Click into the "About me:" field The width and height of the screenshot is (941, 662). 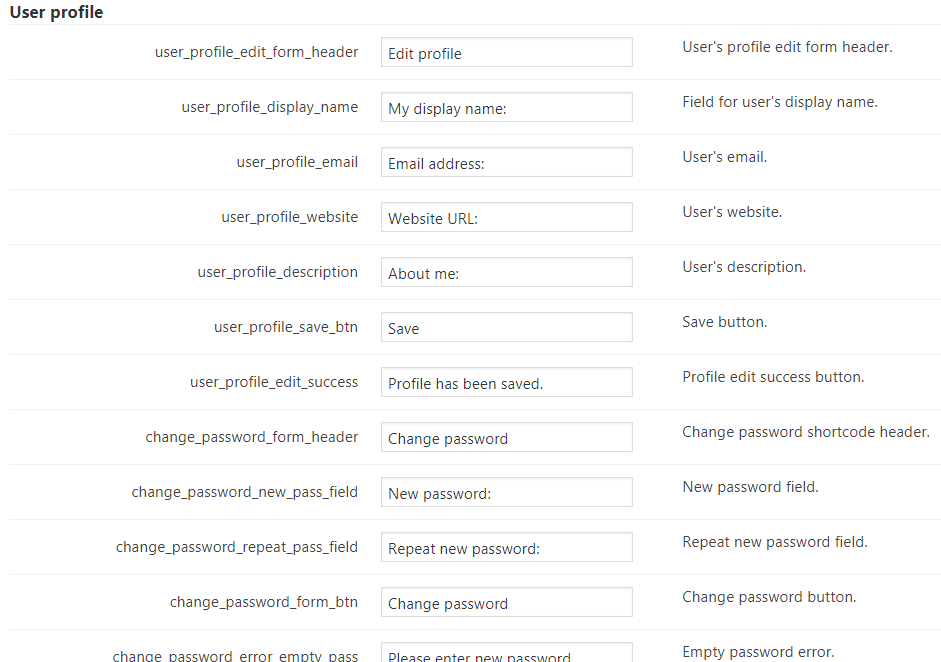click(x=506, y=273)
